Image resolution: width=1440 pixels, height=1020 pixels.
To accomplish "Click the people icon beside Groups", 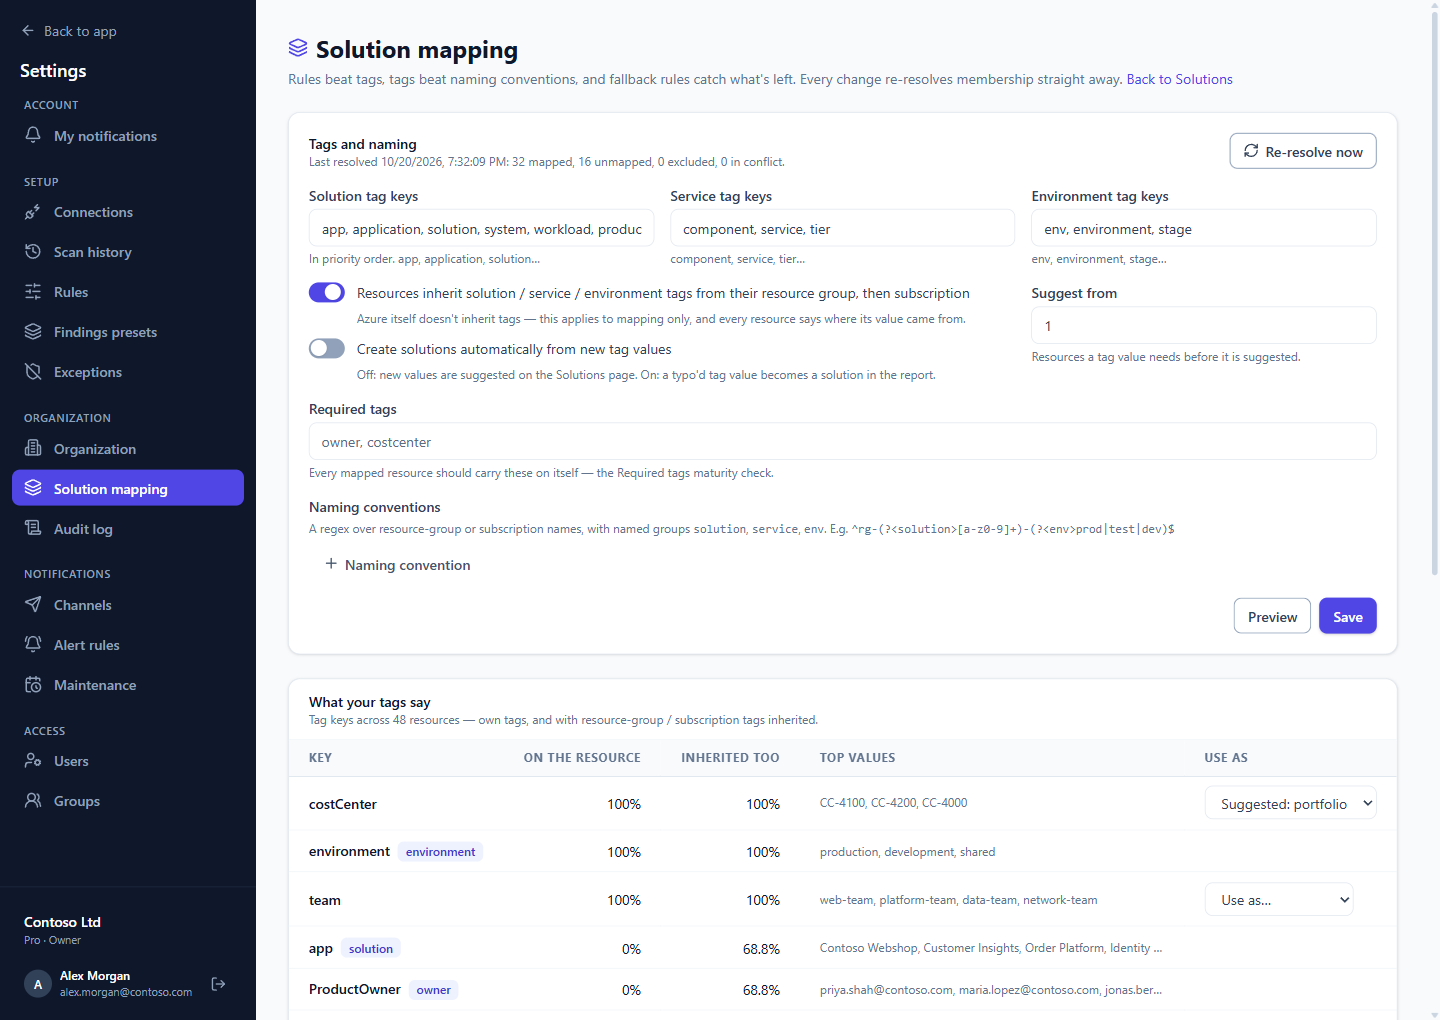I will click(x=33, y=801).
